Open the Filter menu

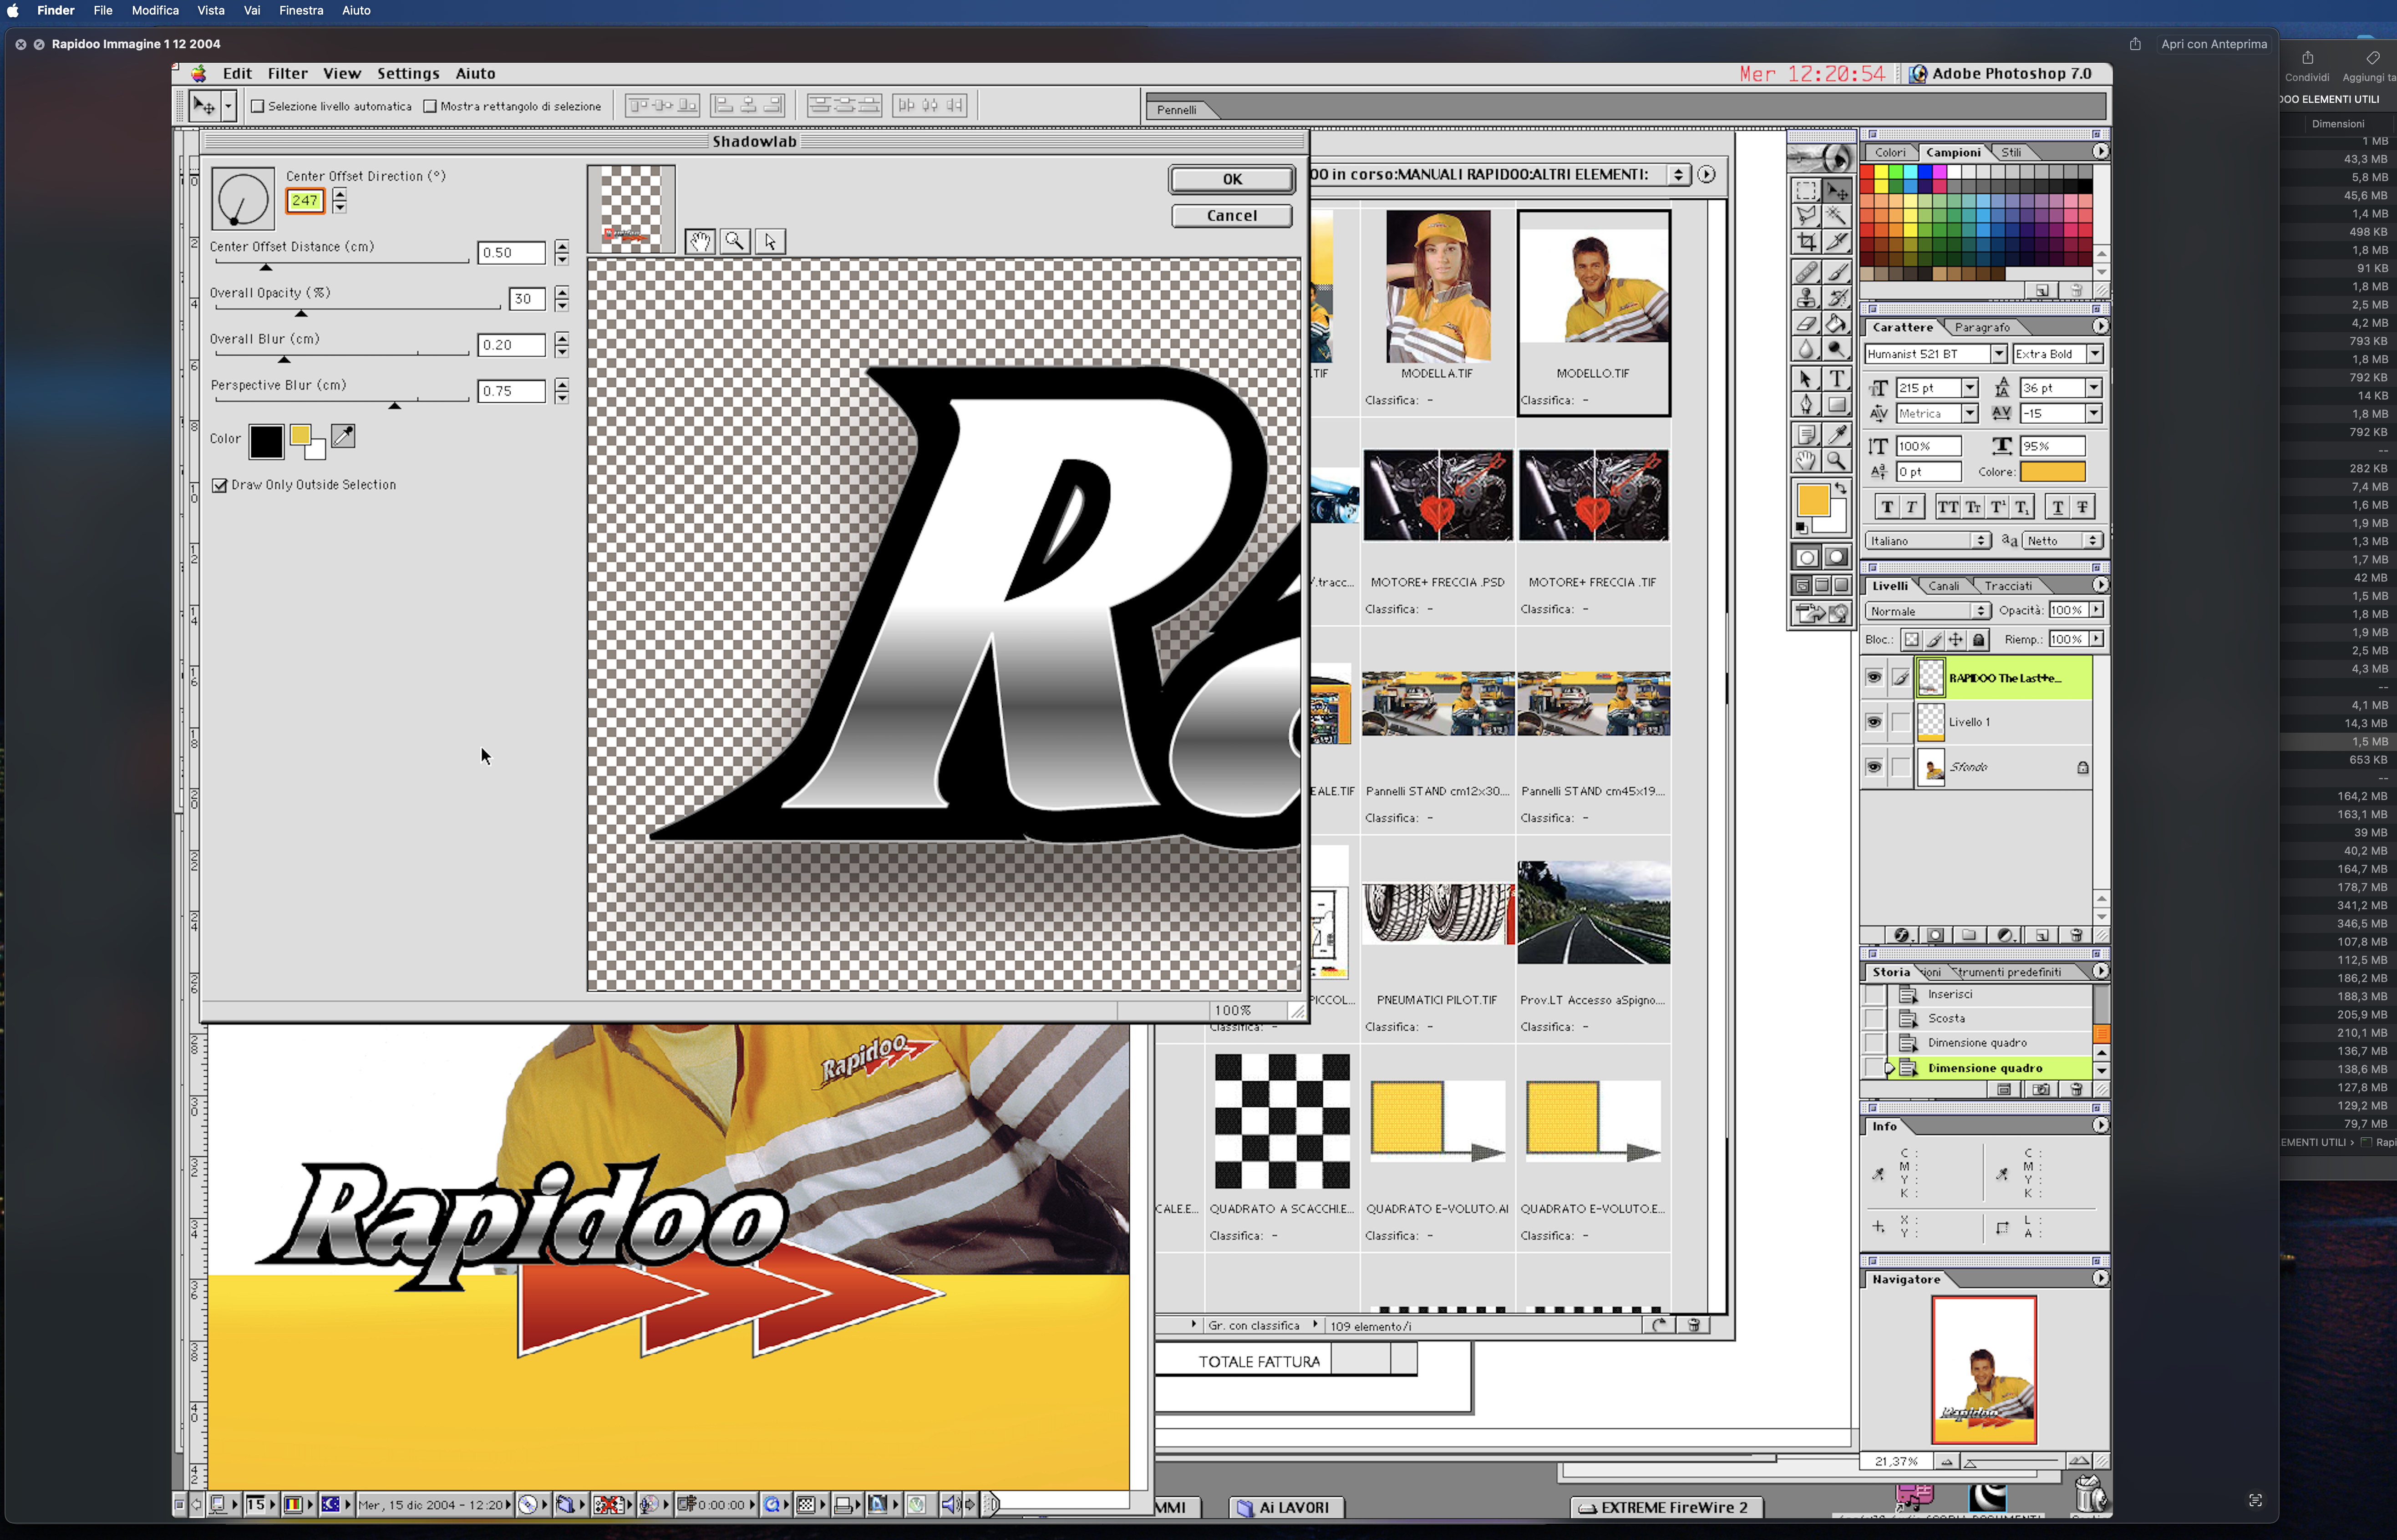tap(288, 74)
